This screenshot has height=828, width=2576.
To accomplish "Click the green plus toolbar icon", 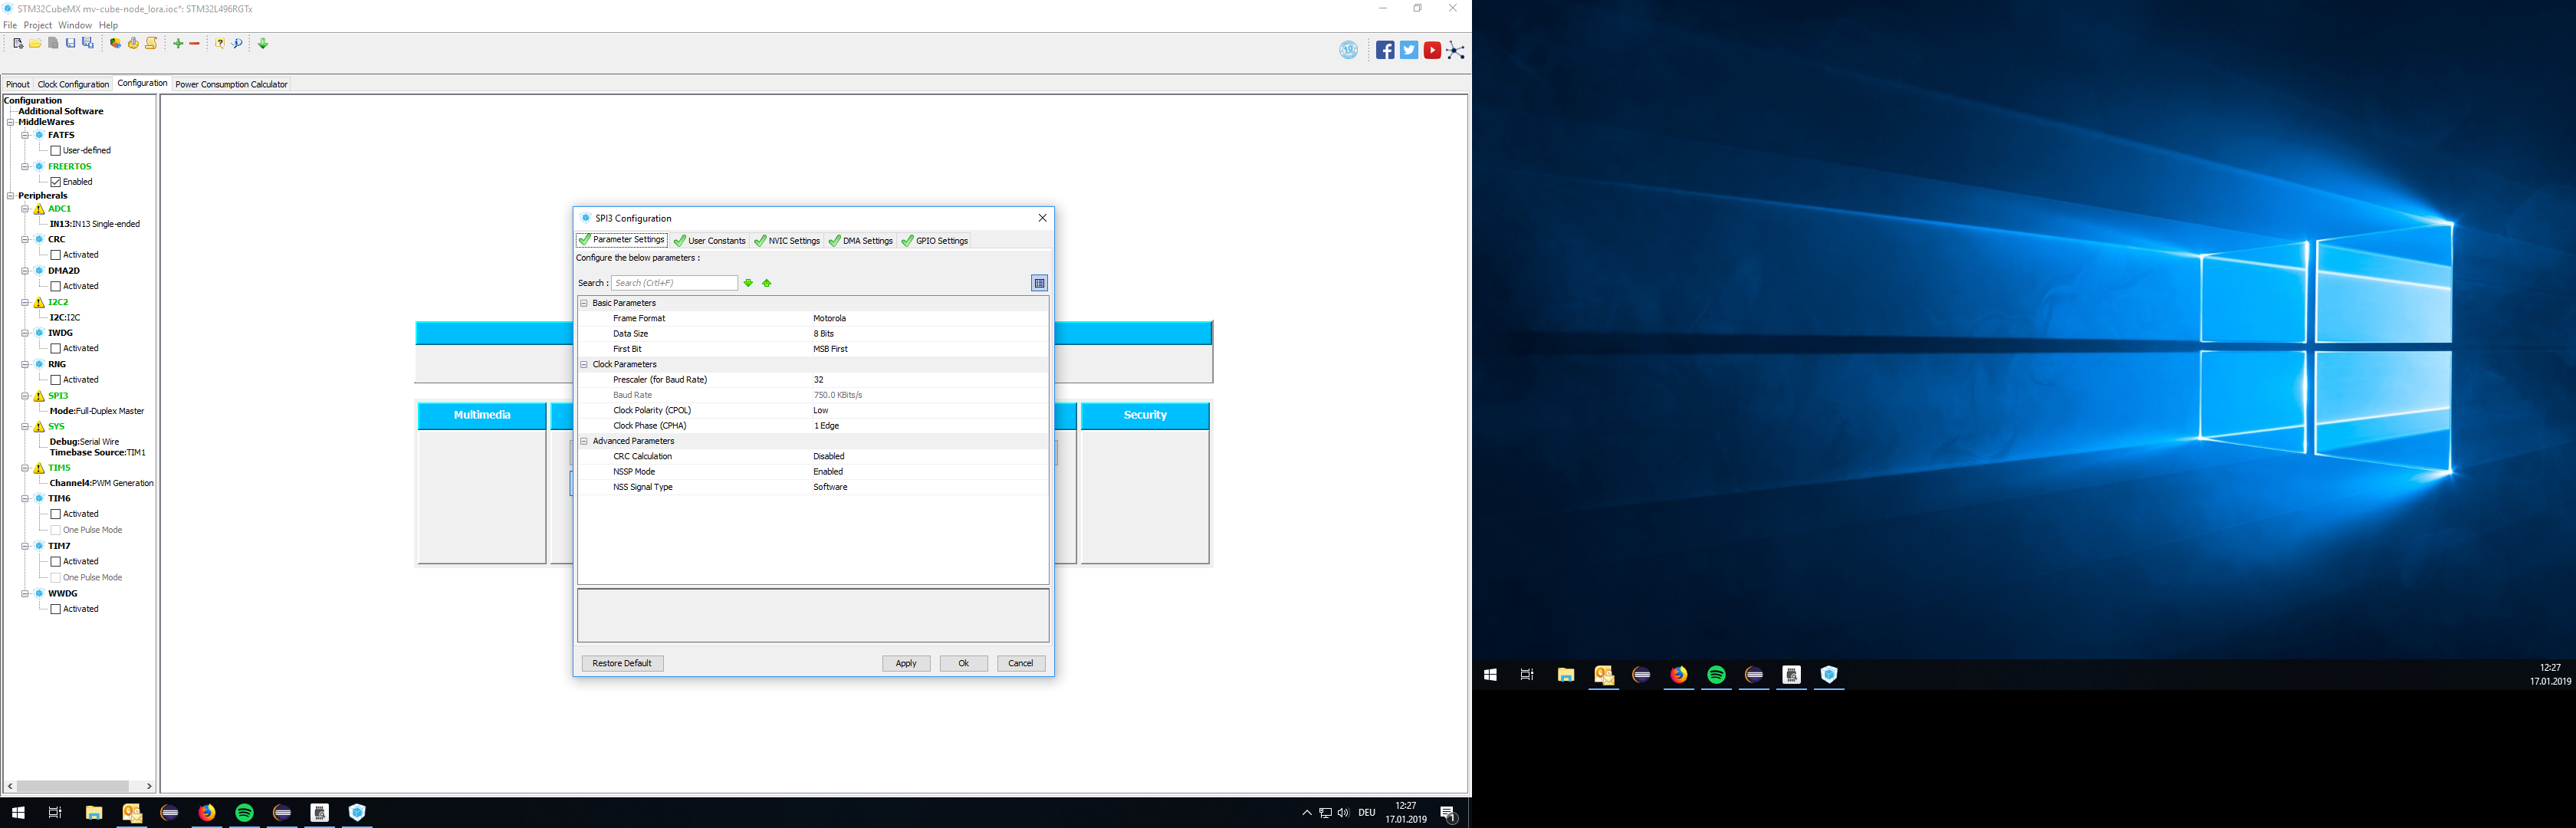I will 178,44.
